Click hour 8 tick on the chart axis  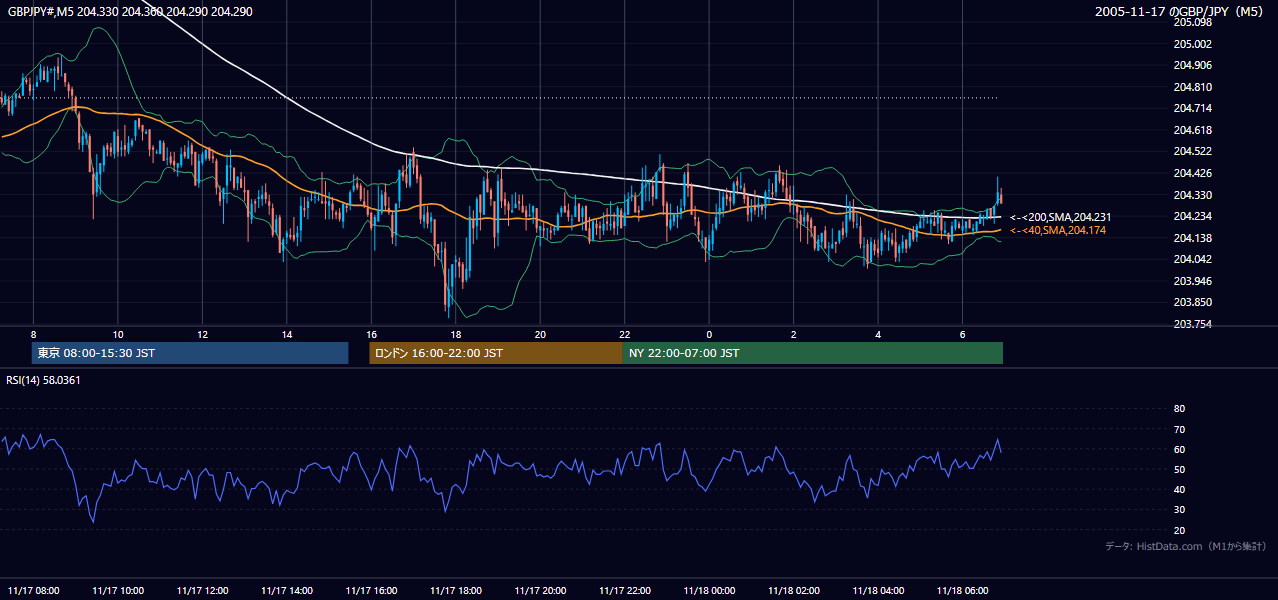(x=33, y=334)
